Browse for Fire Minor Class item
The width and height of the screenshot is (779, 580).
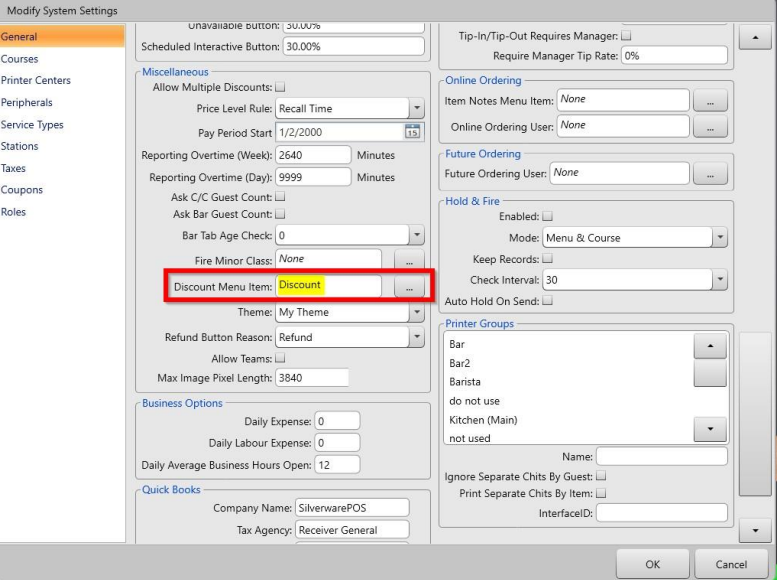pos(409,260)
